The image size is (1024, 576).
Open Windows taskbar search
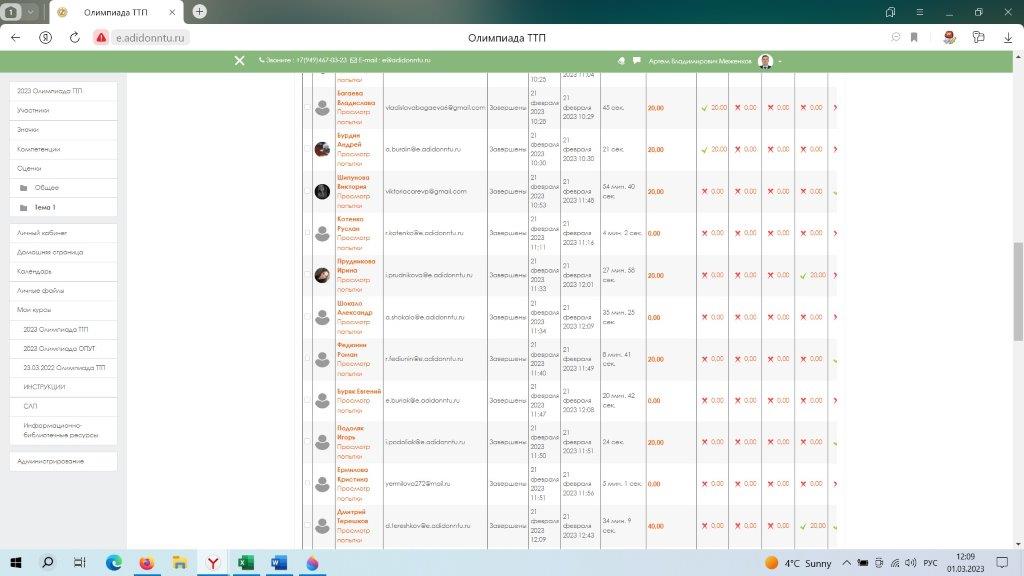pos(48,562)
